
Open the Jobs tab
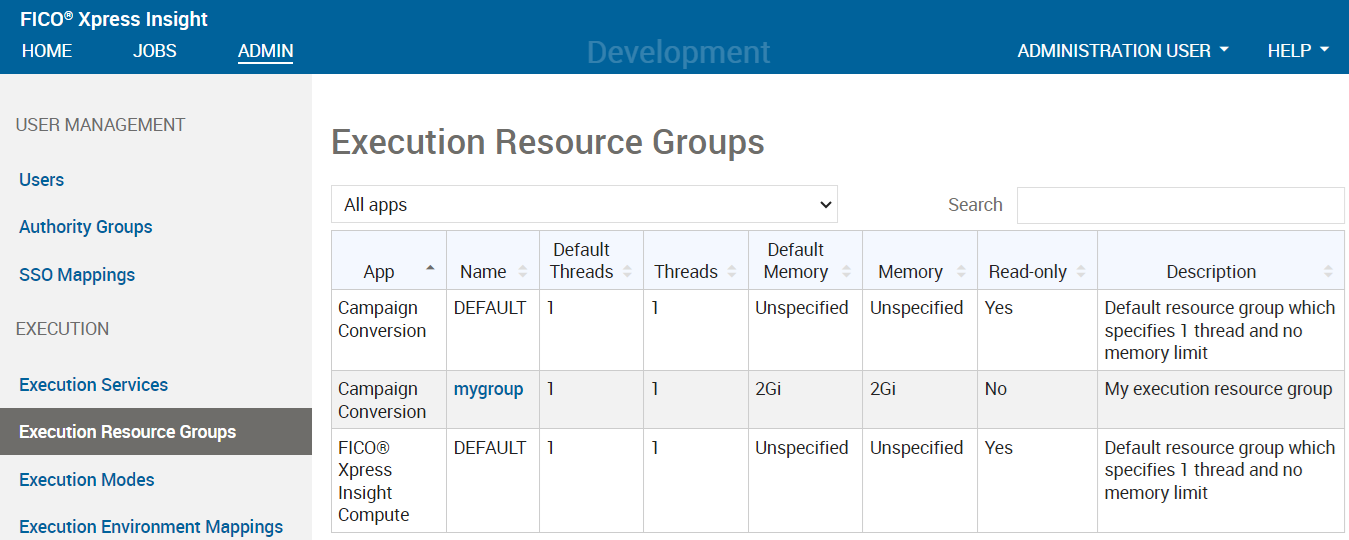point(154,50)
